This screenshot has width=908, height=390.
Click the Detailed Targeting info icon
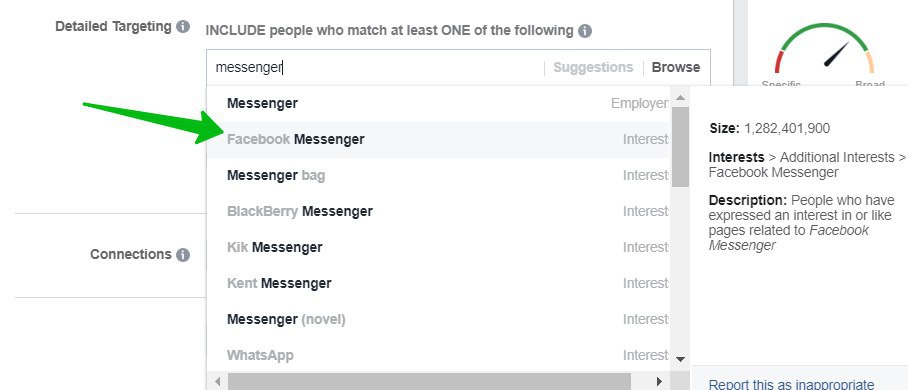[x=183, y=27]
